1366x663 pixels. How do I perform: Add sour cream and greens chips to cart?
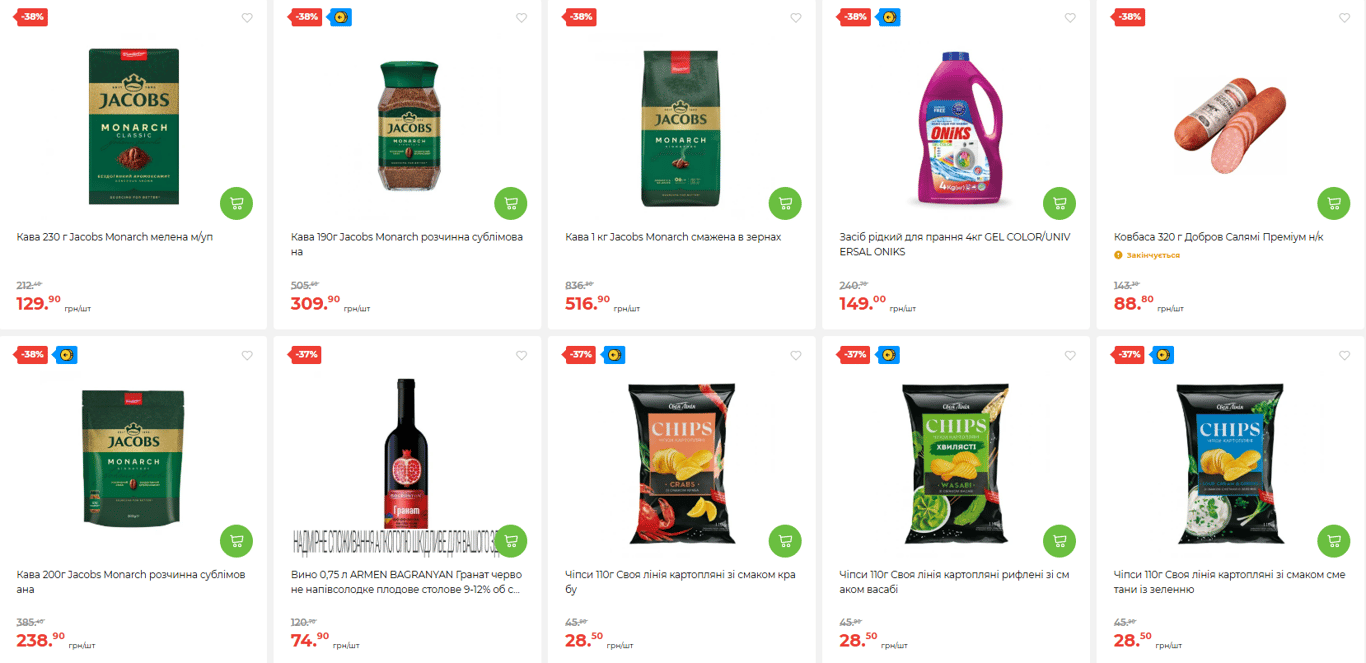coord(1334,541)
